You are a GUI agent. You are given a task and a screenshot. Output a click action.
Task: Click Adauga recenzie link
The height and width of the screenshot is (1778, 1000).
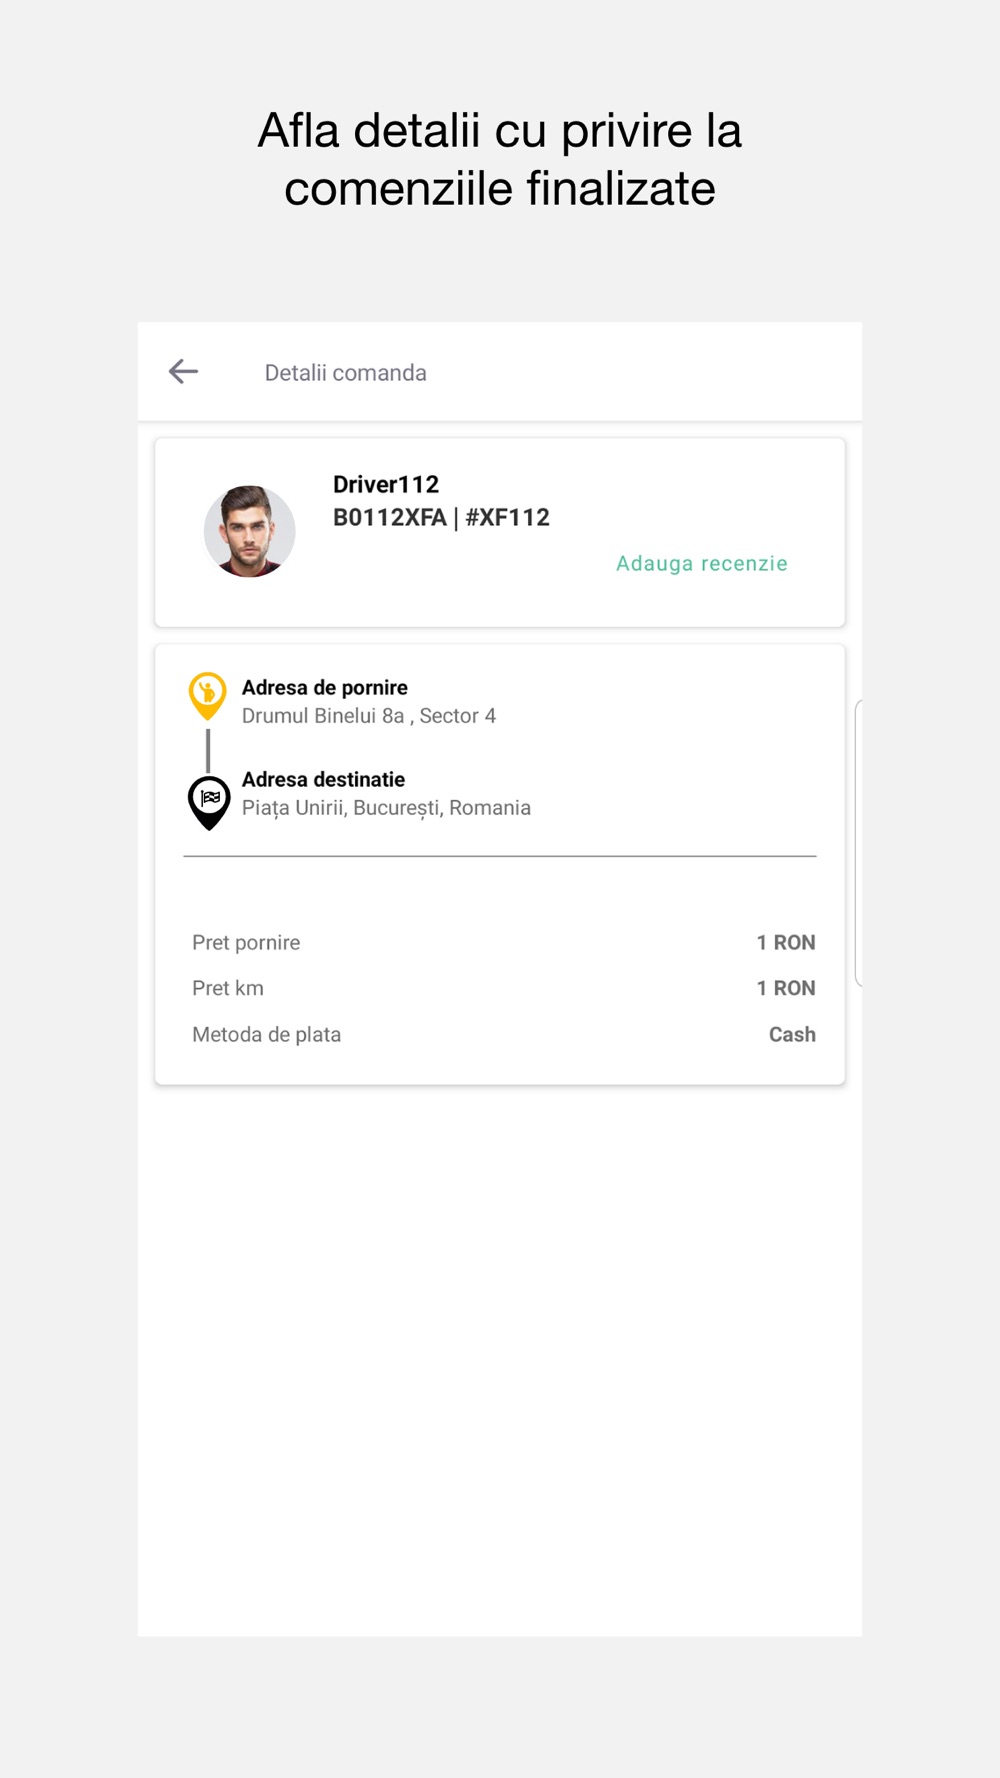702,563
